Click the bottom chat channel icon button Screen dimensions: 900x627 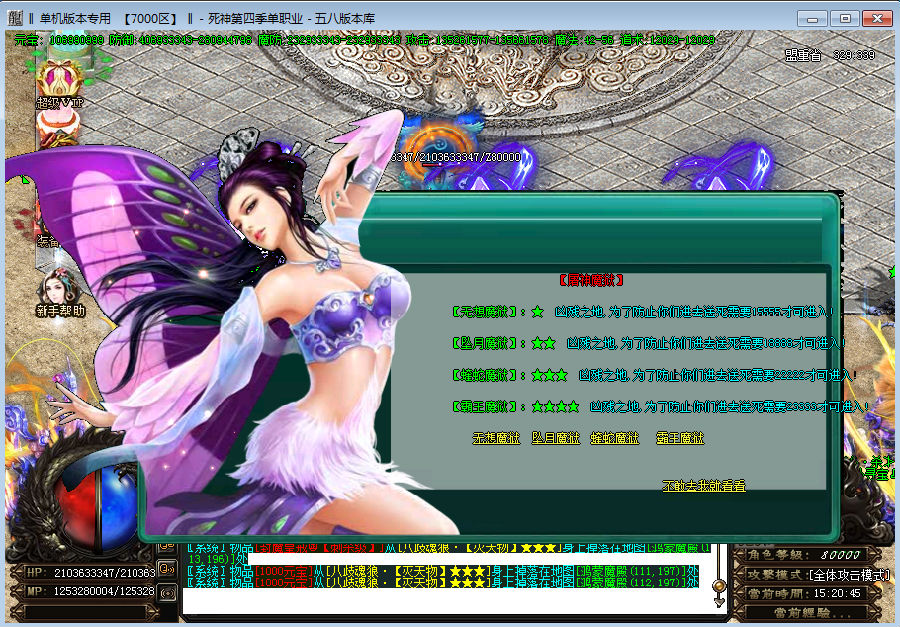[x=167, y=592]
